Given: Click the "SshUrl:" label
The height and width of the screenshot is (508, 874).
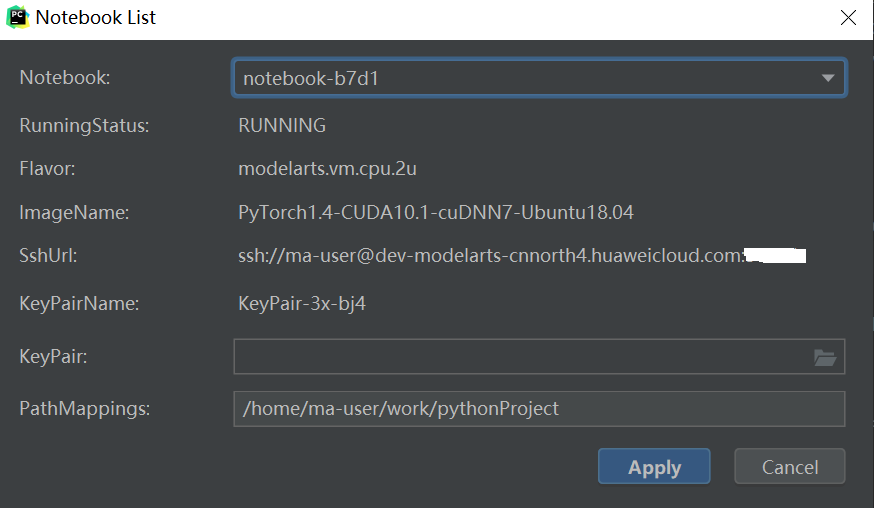Looking at the screenshot, I should [x=49, y=256].
